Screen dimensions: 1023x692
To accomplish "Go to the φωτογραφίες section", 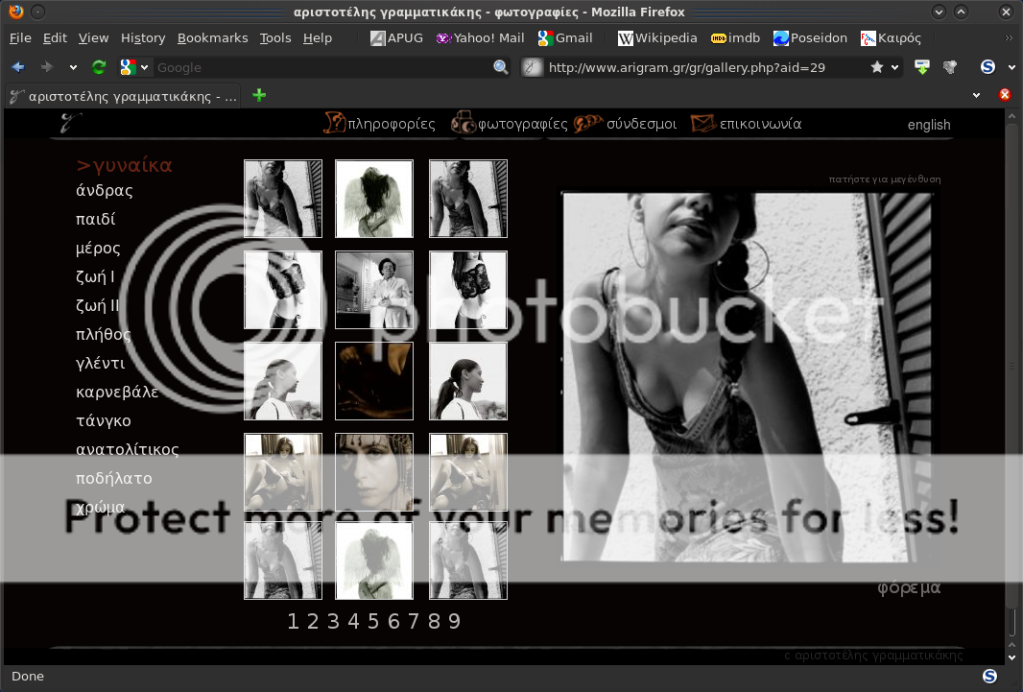I will coord(510,124).
